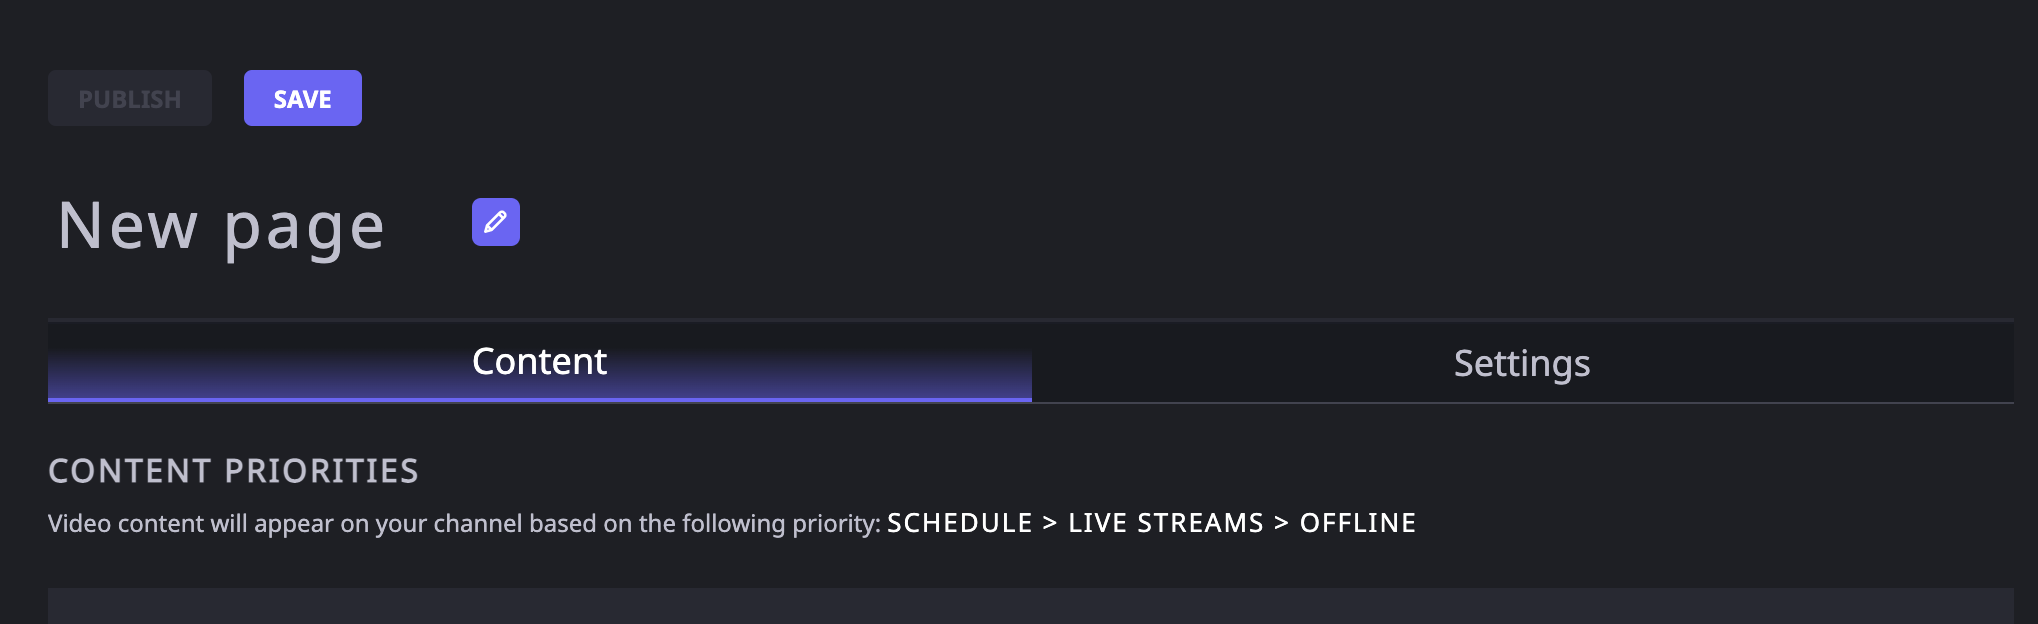Click the OFFLINE priority label
Viewport: 2038px width, 624px height.
[x=1357, y=523]
